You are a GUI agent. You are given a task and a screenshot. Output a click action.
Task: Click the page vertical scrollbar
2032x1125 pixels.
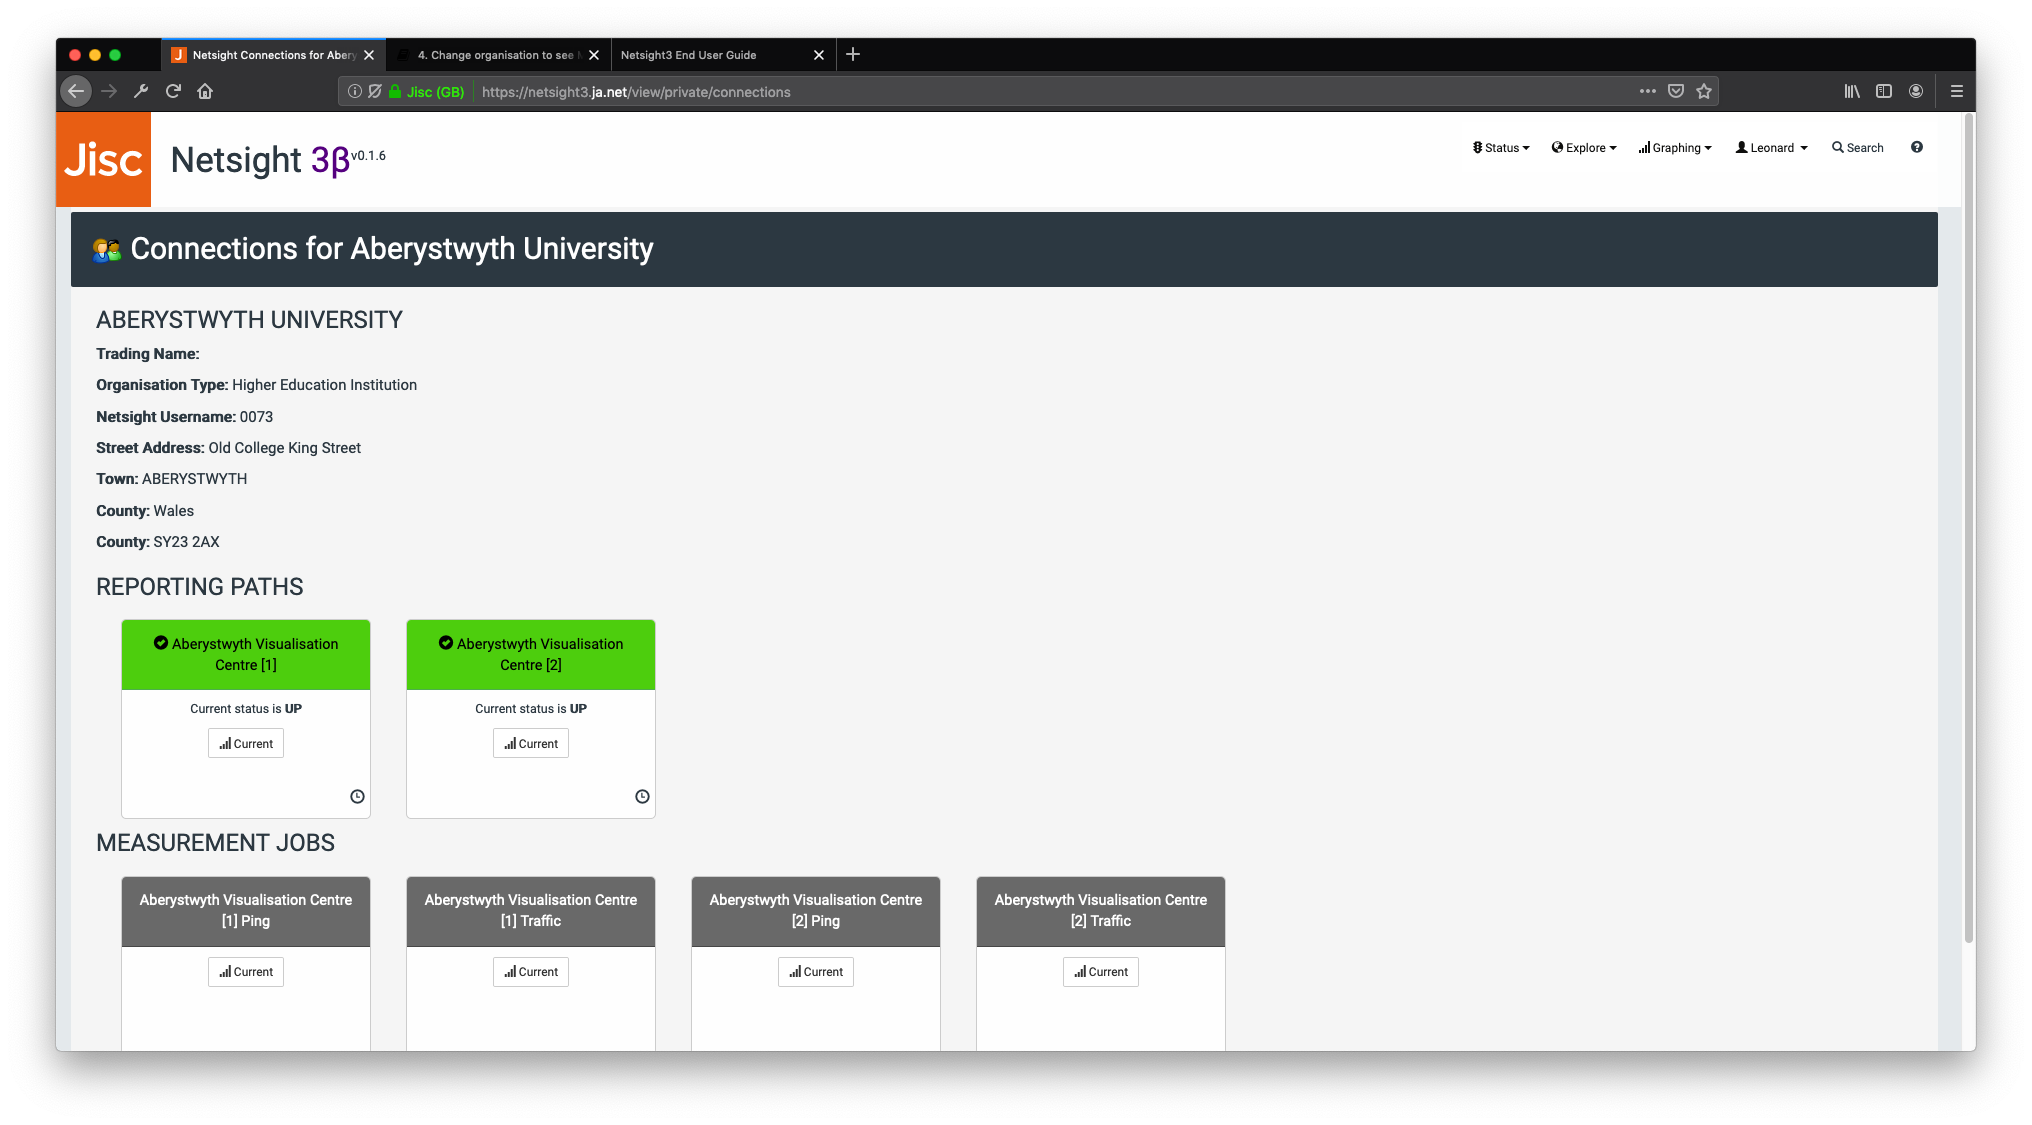[1969, 528]
